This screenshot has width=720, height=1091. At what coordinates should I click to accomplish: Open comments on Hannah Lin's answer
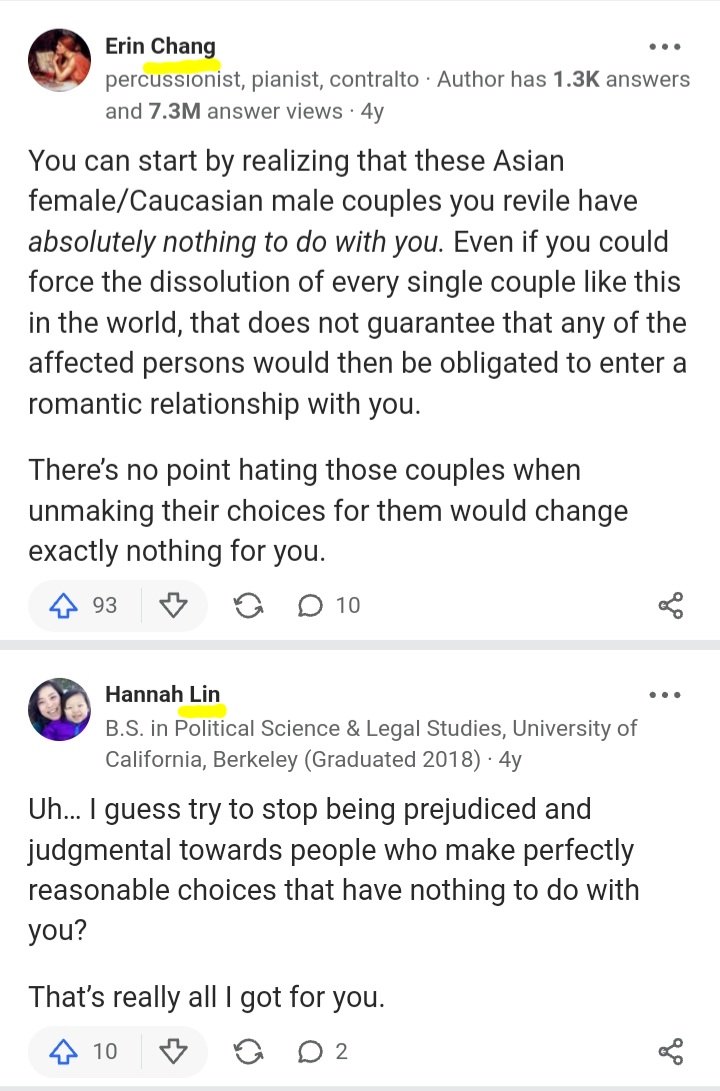tap(322, 1051)
